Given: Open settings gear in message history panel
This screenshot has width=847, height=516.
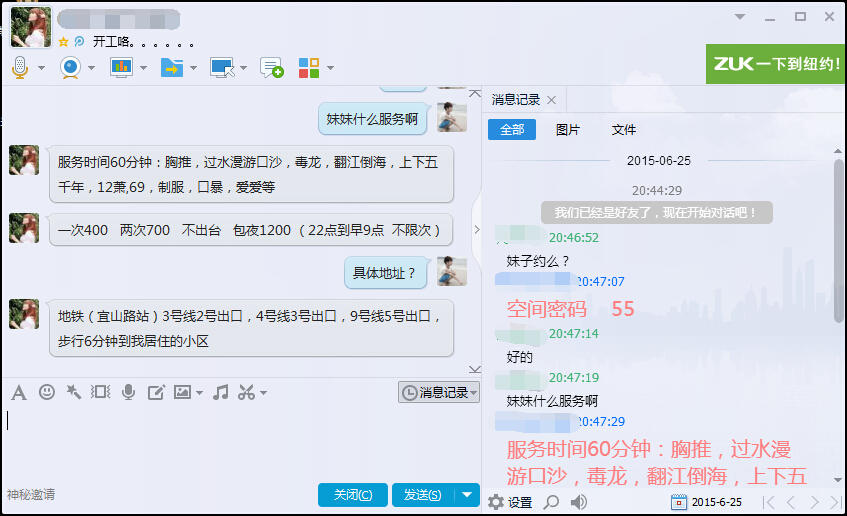Looking at the screenshot, I should (x=496, y=502).
